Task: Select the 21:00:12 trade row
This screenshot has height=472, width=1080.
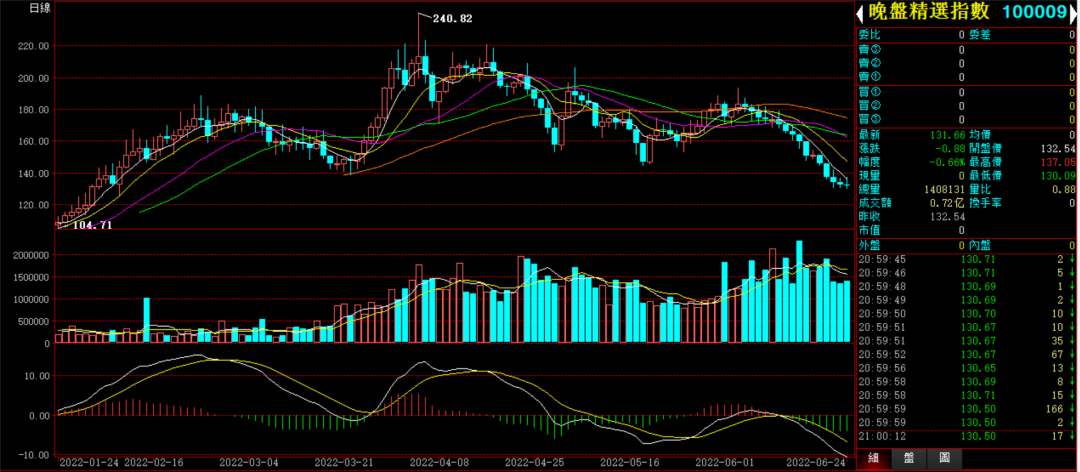Action: point(966,436)
